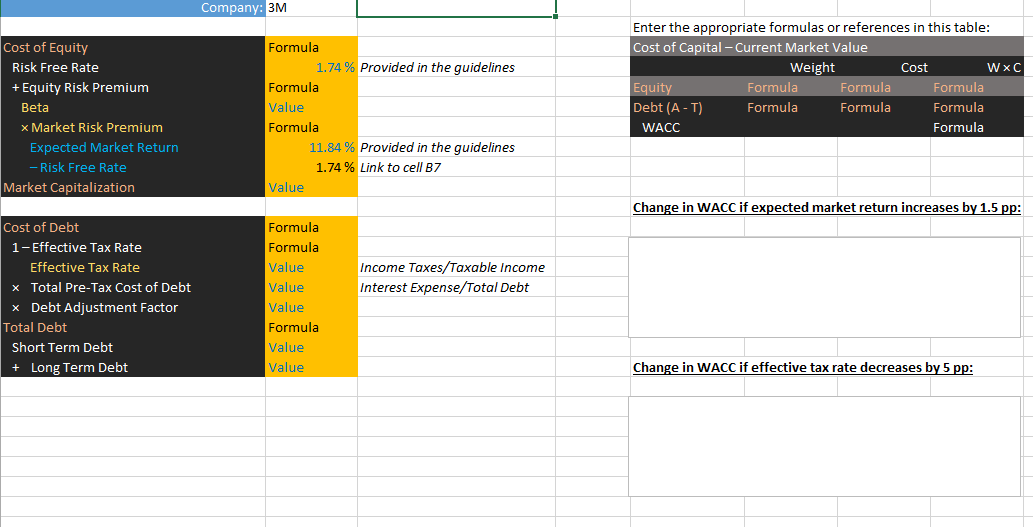Click the 1 – Effective Tax Rate Formula cell

(x=311, y=247)
